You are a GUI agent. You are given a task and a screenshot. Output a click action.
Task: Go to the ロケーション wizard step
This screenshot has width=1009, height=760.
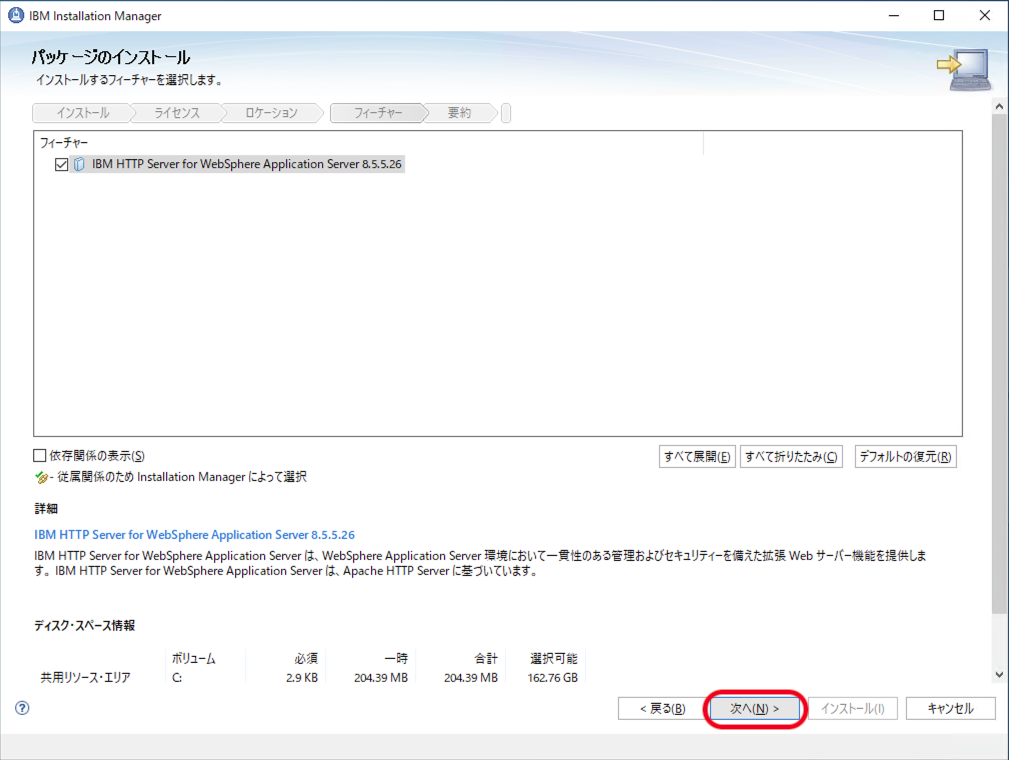coord(271,113)
